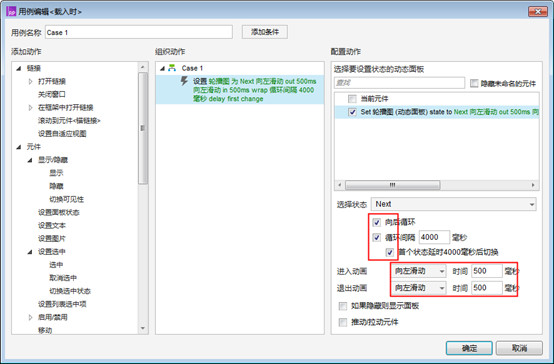Cancel with the 取消 button
Viewport: 554px width, 364px height.
coord(519,348)
